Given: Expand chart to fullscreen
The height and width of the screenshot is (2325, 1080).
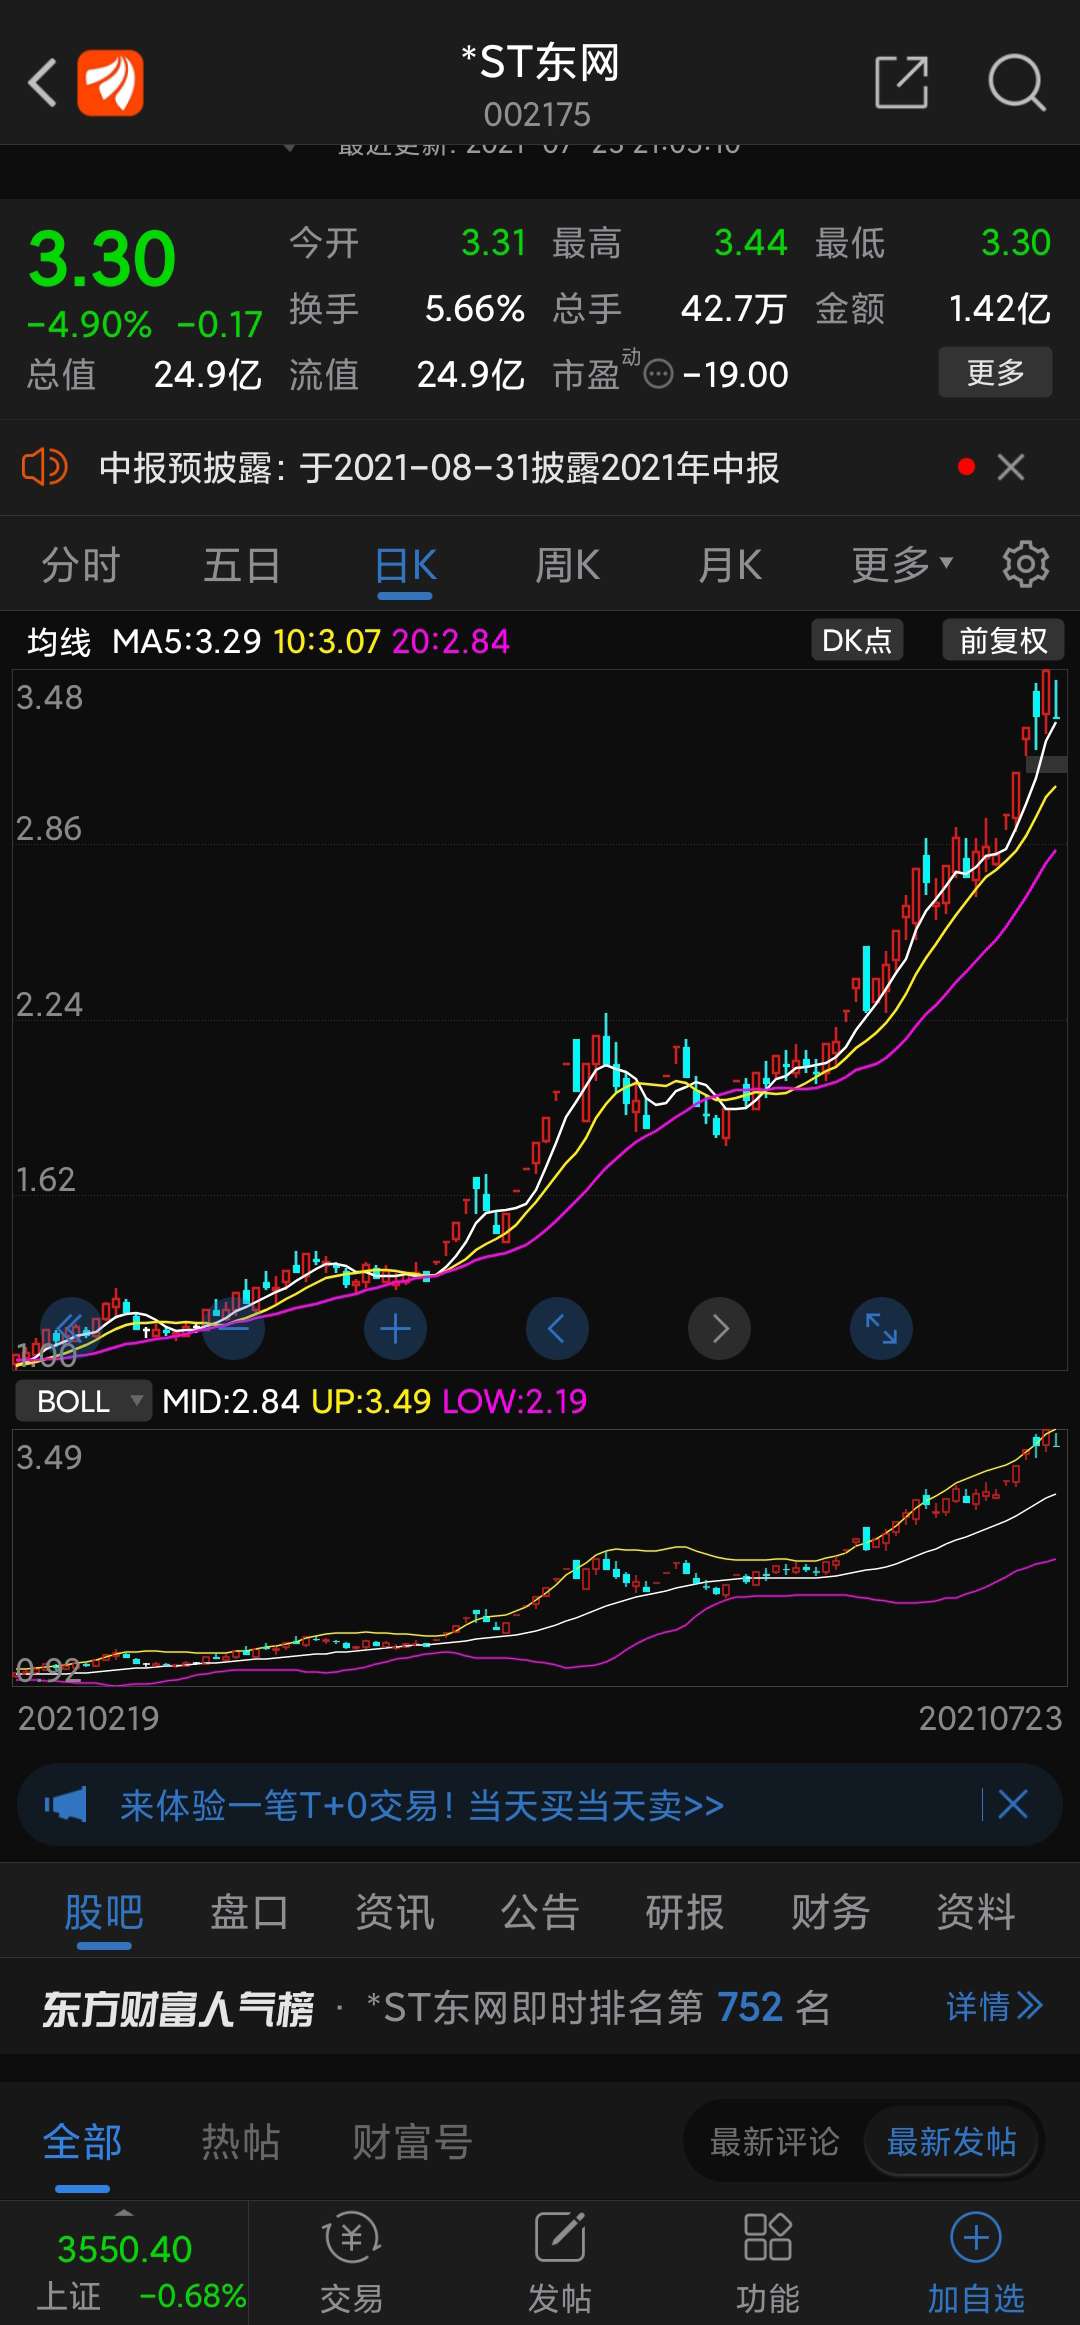Looking at the screenshot, I should (881, 1328).
